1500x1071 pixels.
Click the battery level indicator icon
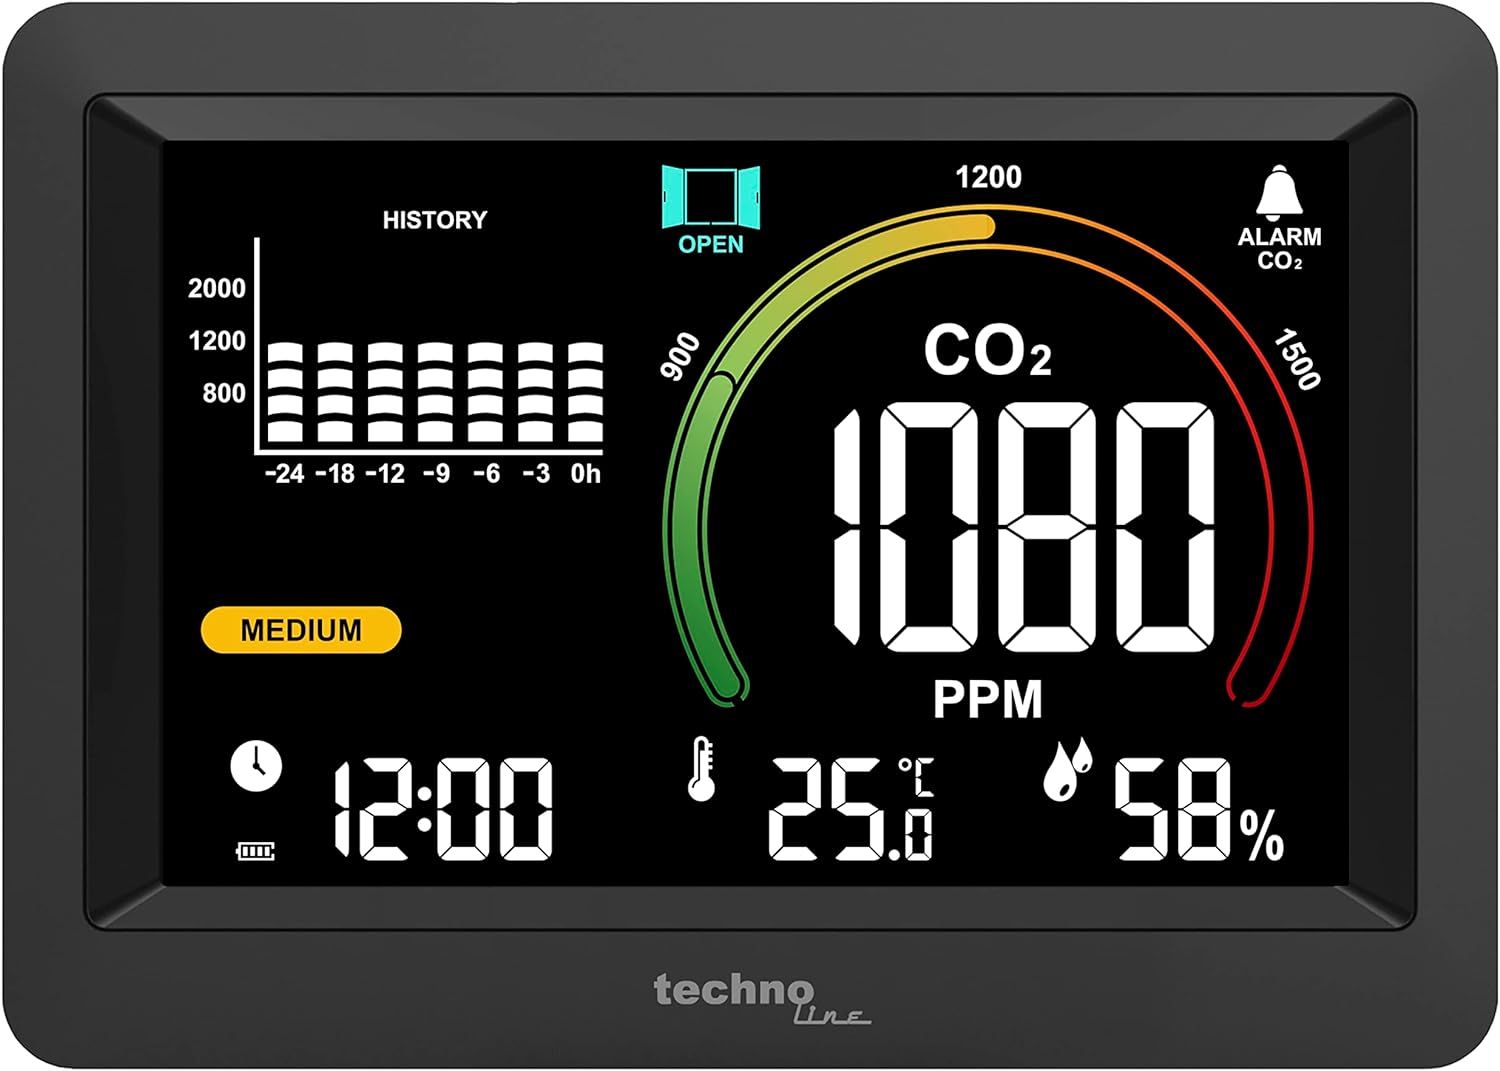(x=255, y=851)
